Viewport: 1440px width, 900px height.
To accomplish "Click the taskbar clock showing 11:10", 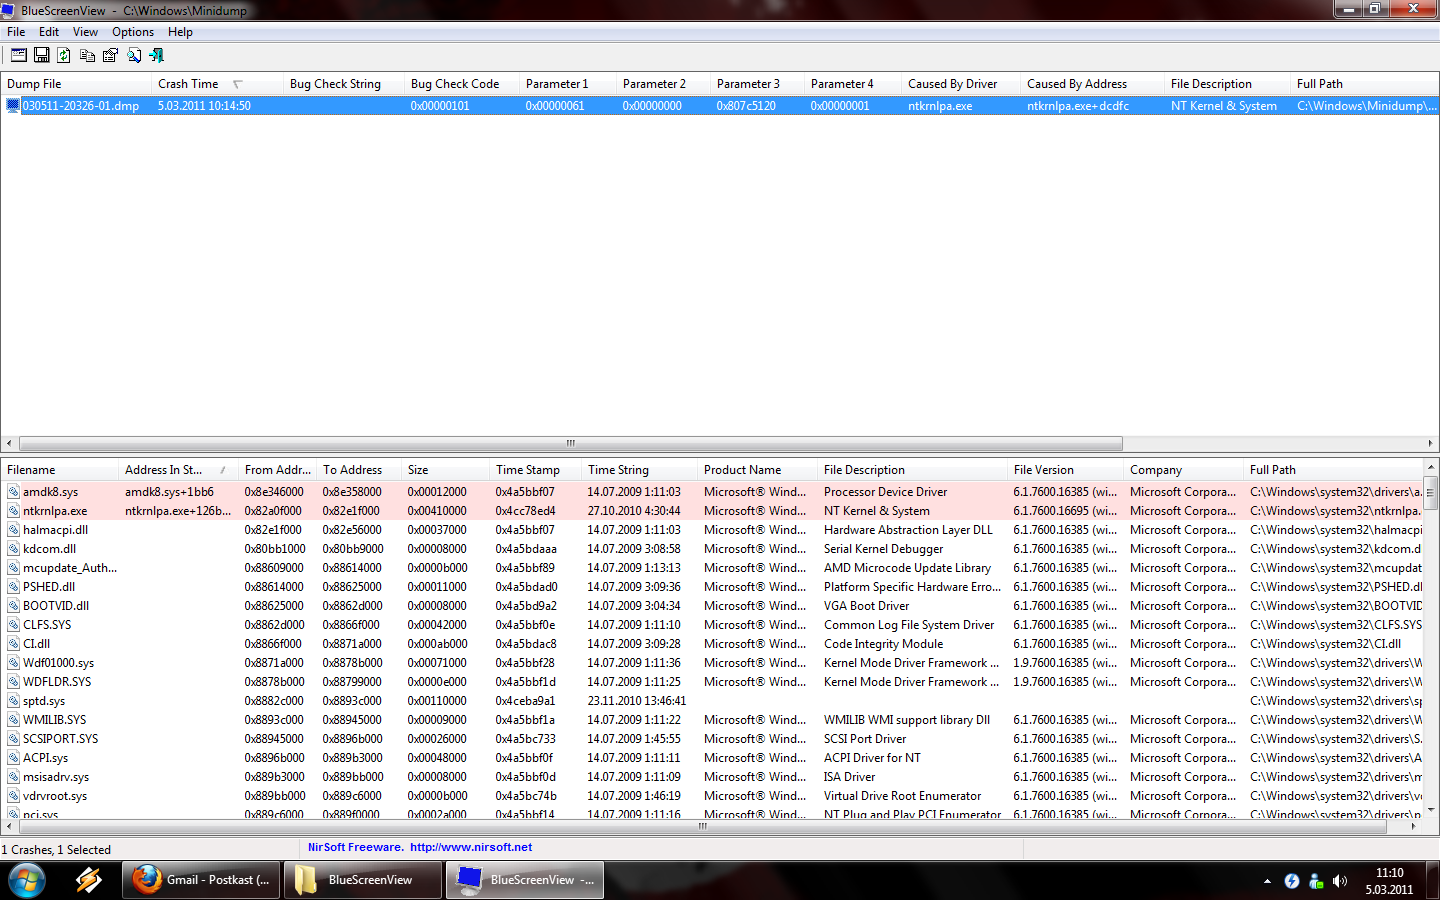I will coord(1389,881).
